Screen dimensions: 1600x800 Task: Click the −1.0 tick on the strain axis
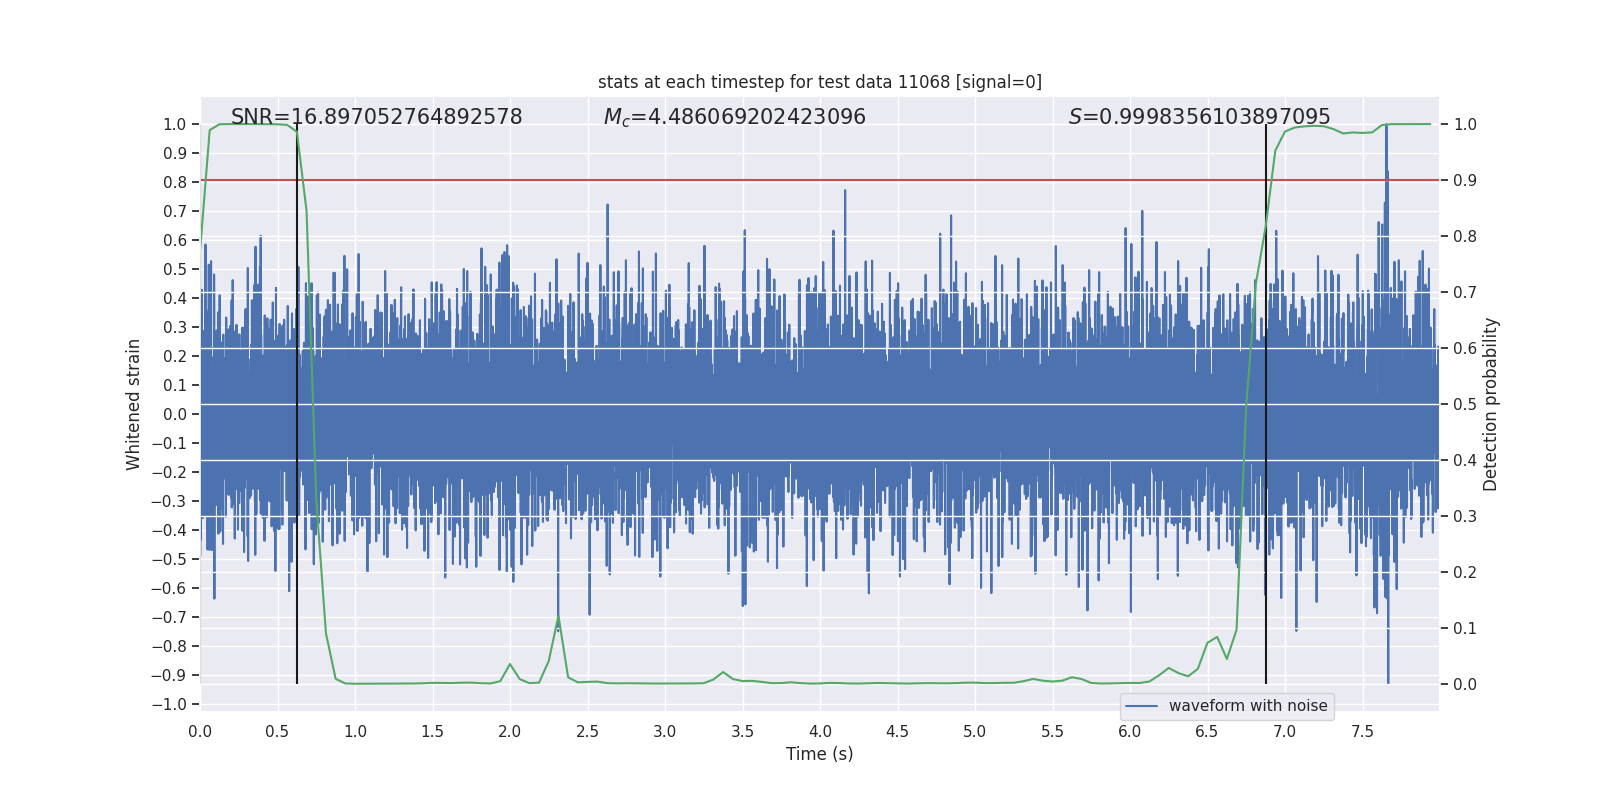169,704
